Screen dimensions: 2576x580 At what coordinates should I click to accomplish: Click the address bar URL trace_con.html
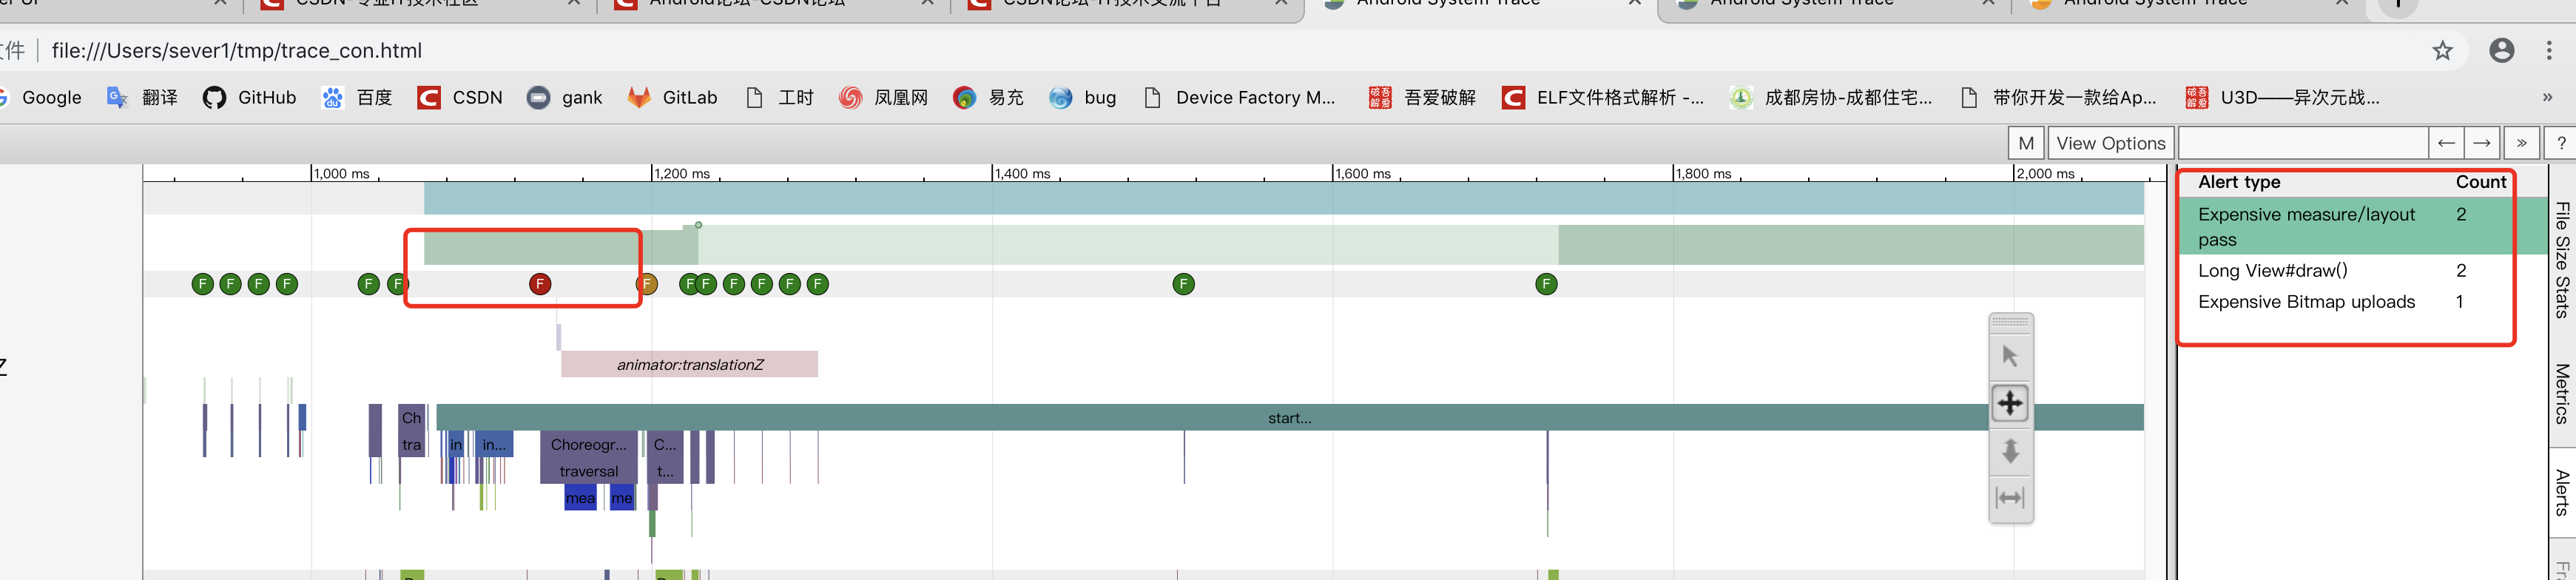coord(237,51)
